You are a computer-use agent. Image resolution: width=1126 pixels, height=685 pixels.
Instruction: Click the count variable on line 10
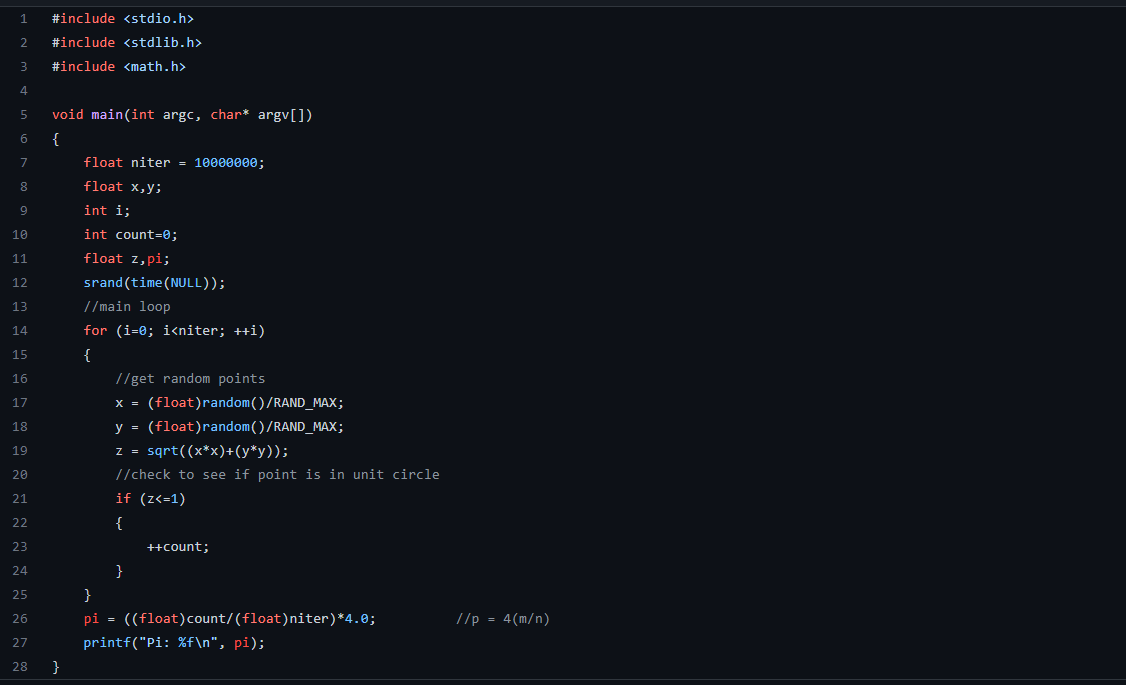tap(134, 234)
